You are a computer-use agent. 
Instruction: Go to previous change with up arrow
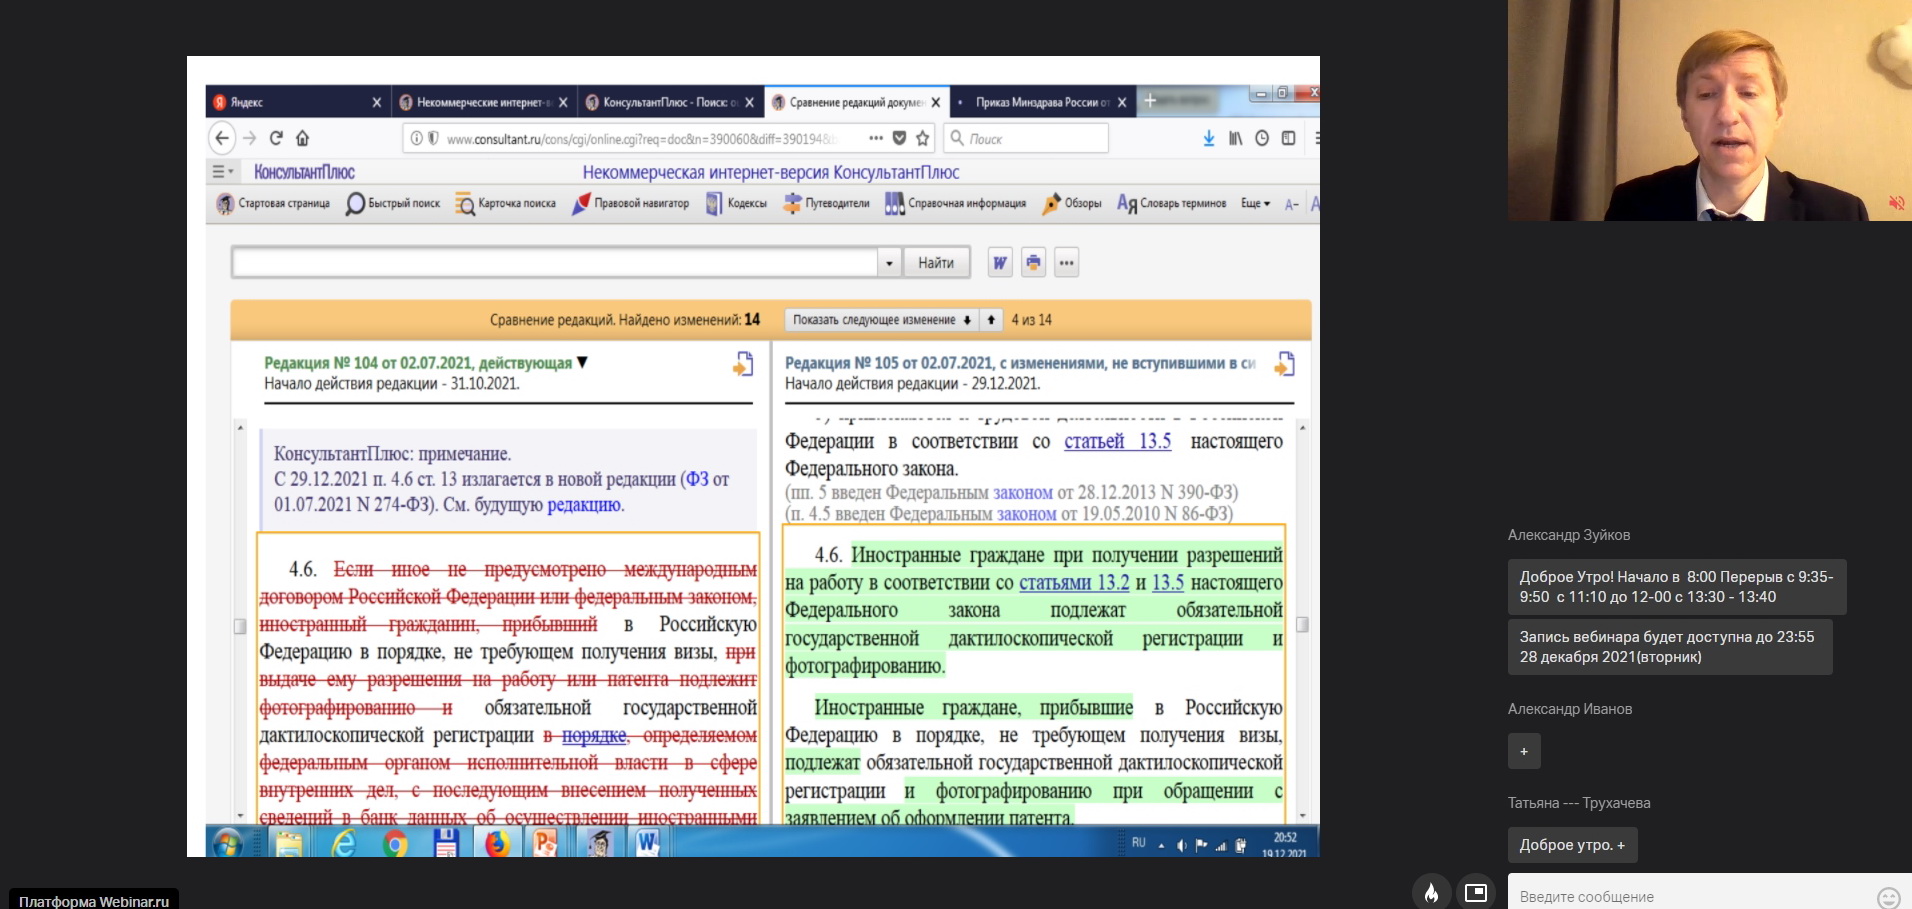991,320
